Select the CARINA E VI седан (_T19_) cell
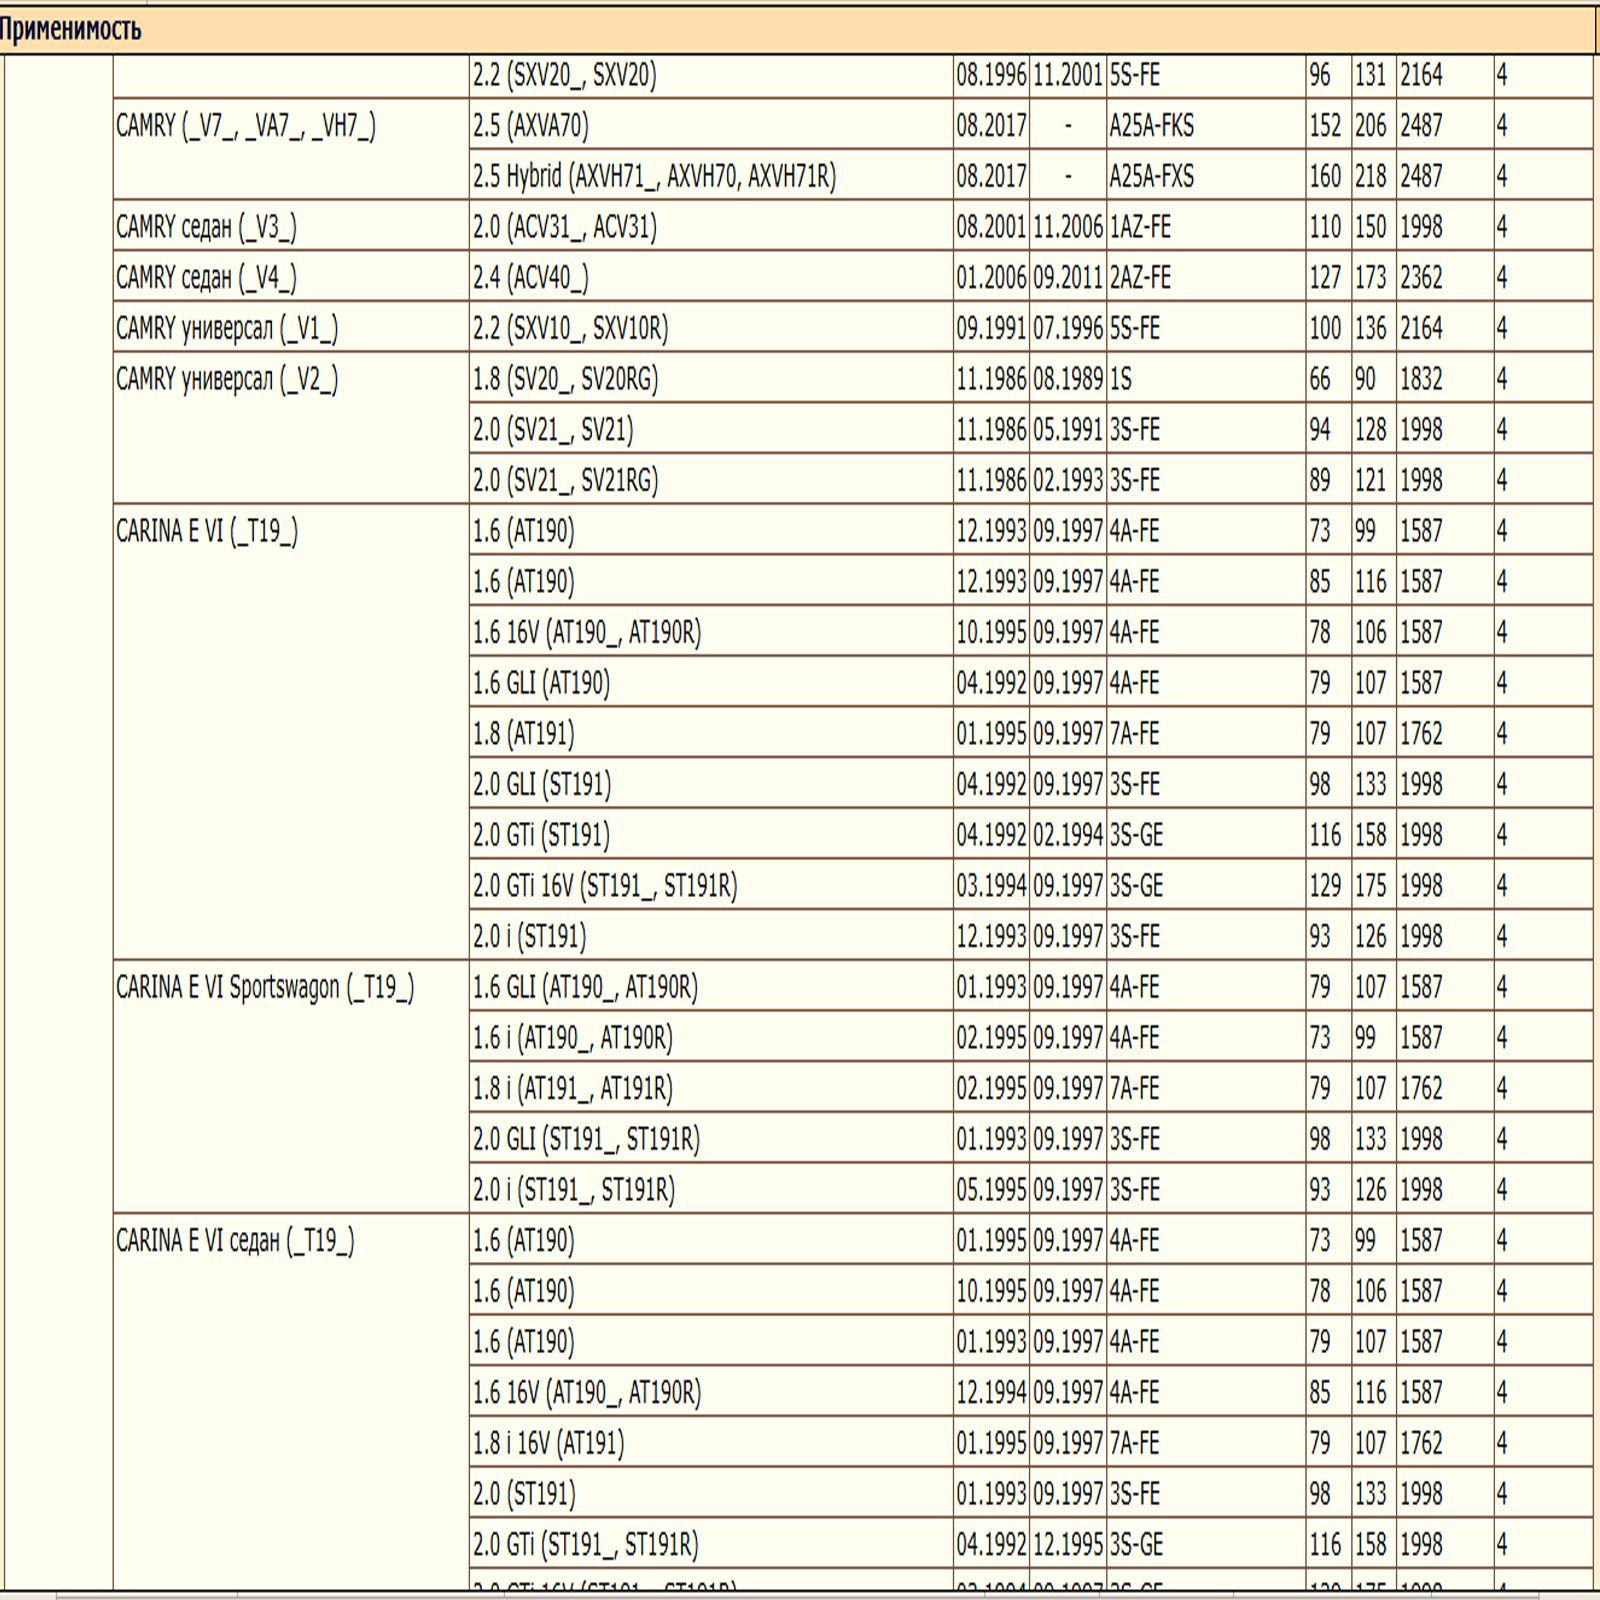The height and width of the screenshot is (1600, 1600). (235, 1241)
